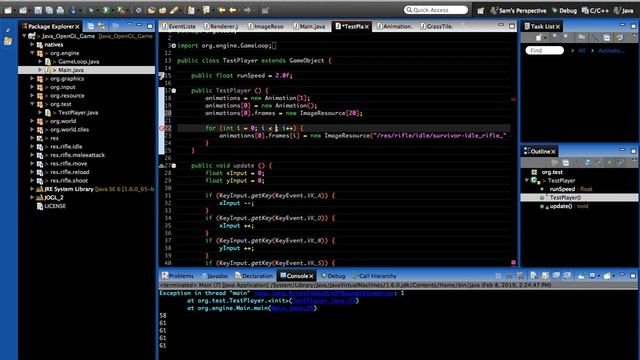Image resolution: width=640 pixels, height=360 pixels.
Task: Click the Clear Console icon
Action: click(534, 276)
